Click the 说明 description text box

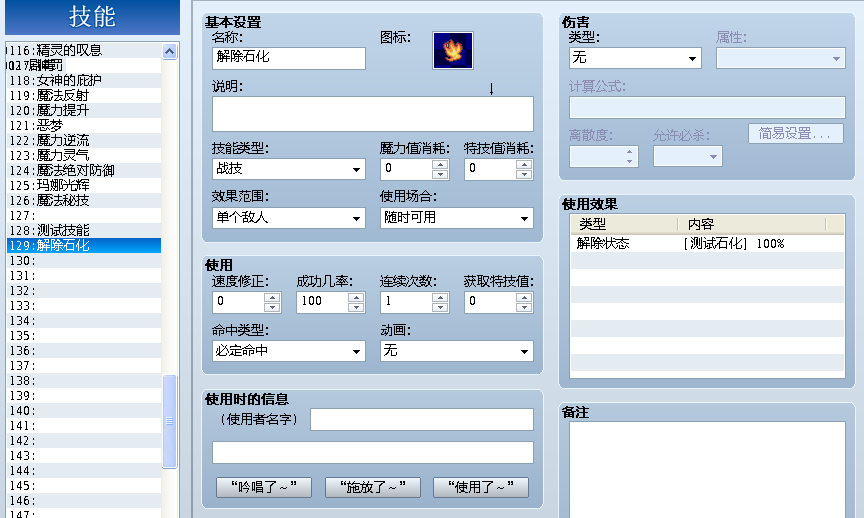(372, 114)
